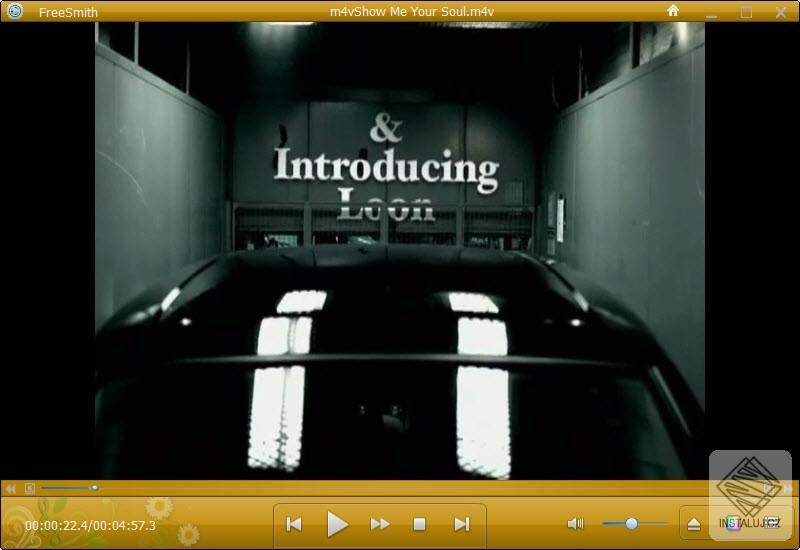Click the seek bar progress handle

[x=95, y=488]
